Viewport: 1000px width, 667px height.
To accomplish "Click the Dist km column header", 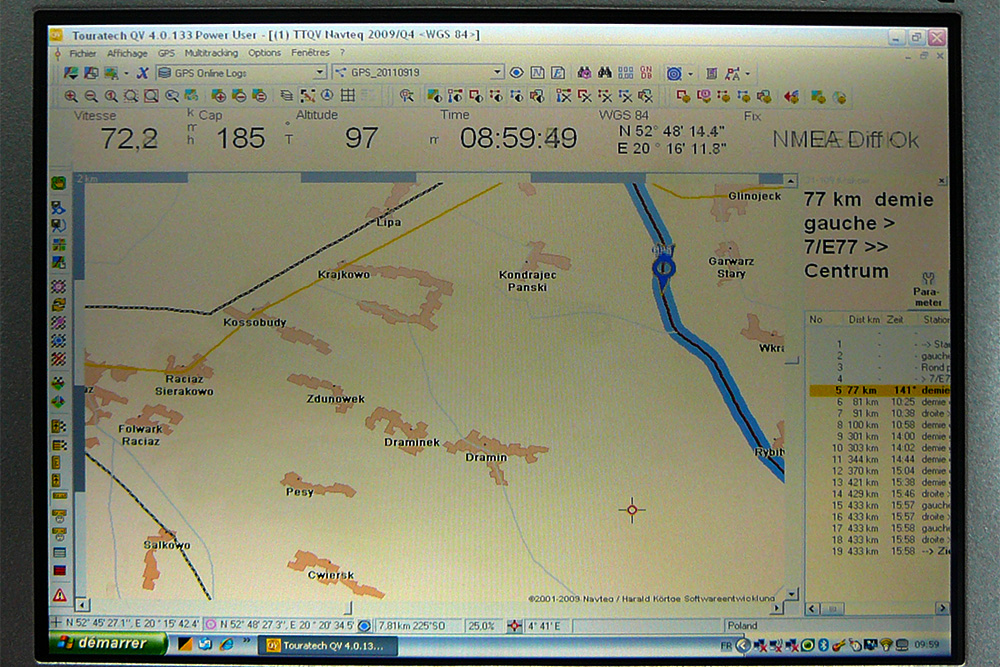I will coord(864,319).
